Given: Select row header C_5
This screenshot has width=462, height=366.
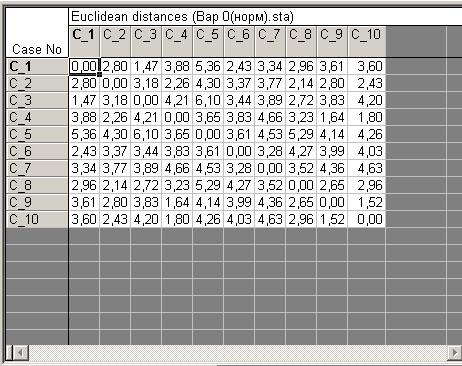Looking at the screenshot, I should pos(37,134).
